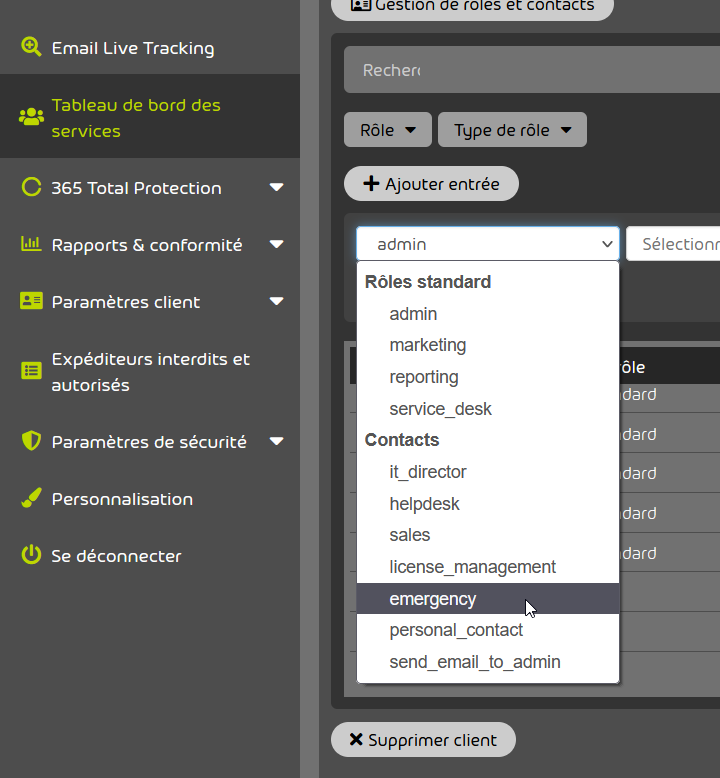This screenshot has width=720, height=778.
Task: Click the Recherche search input field
Action: tap(532, 69)
